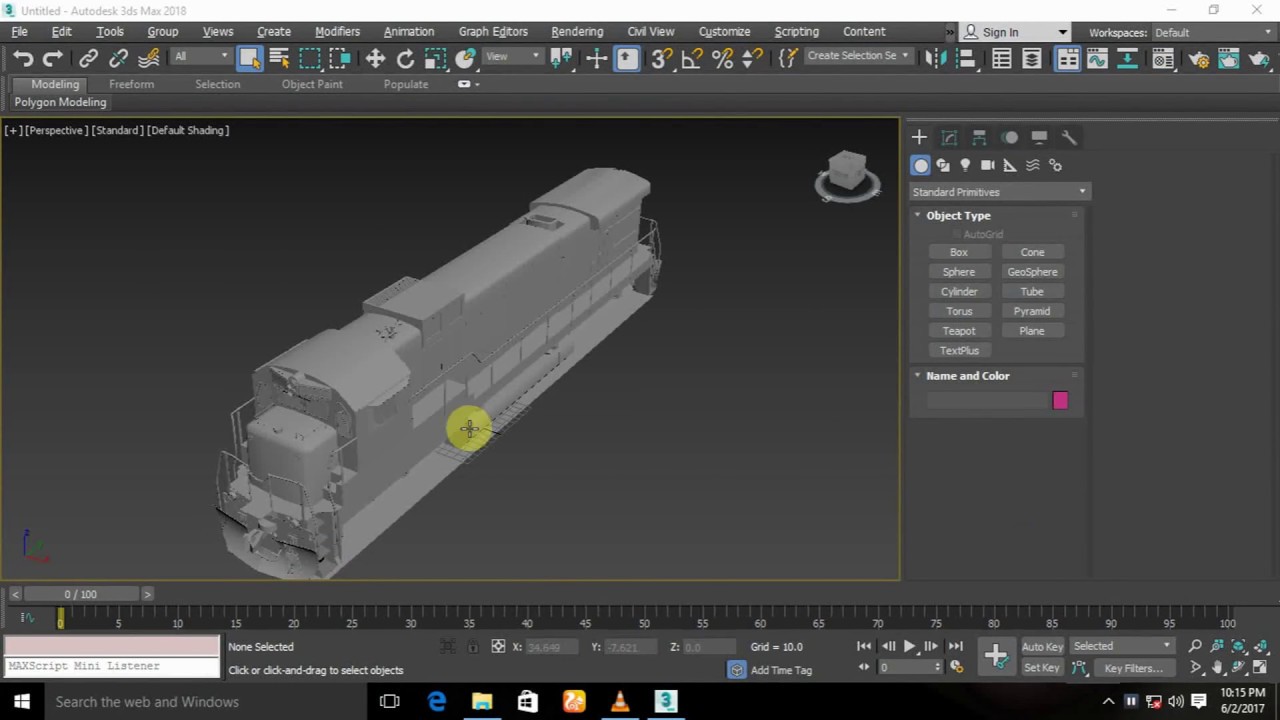
Task: Toggle Spinner Snap
Action: click(753, 59)
